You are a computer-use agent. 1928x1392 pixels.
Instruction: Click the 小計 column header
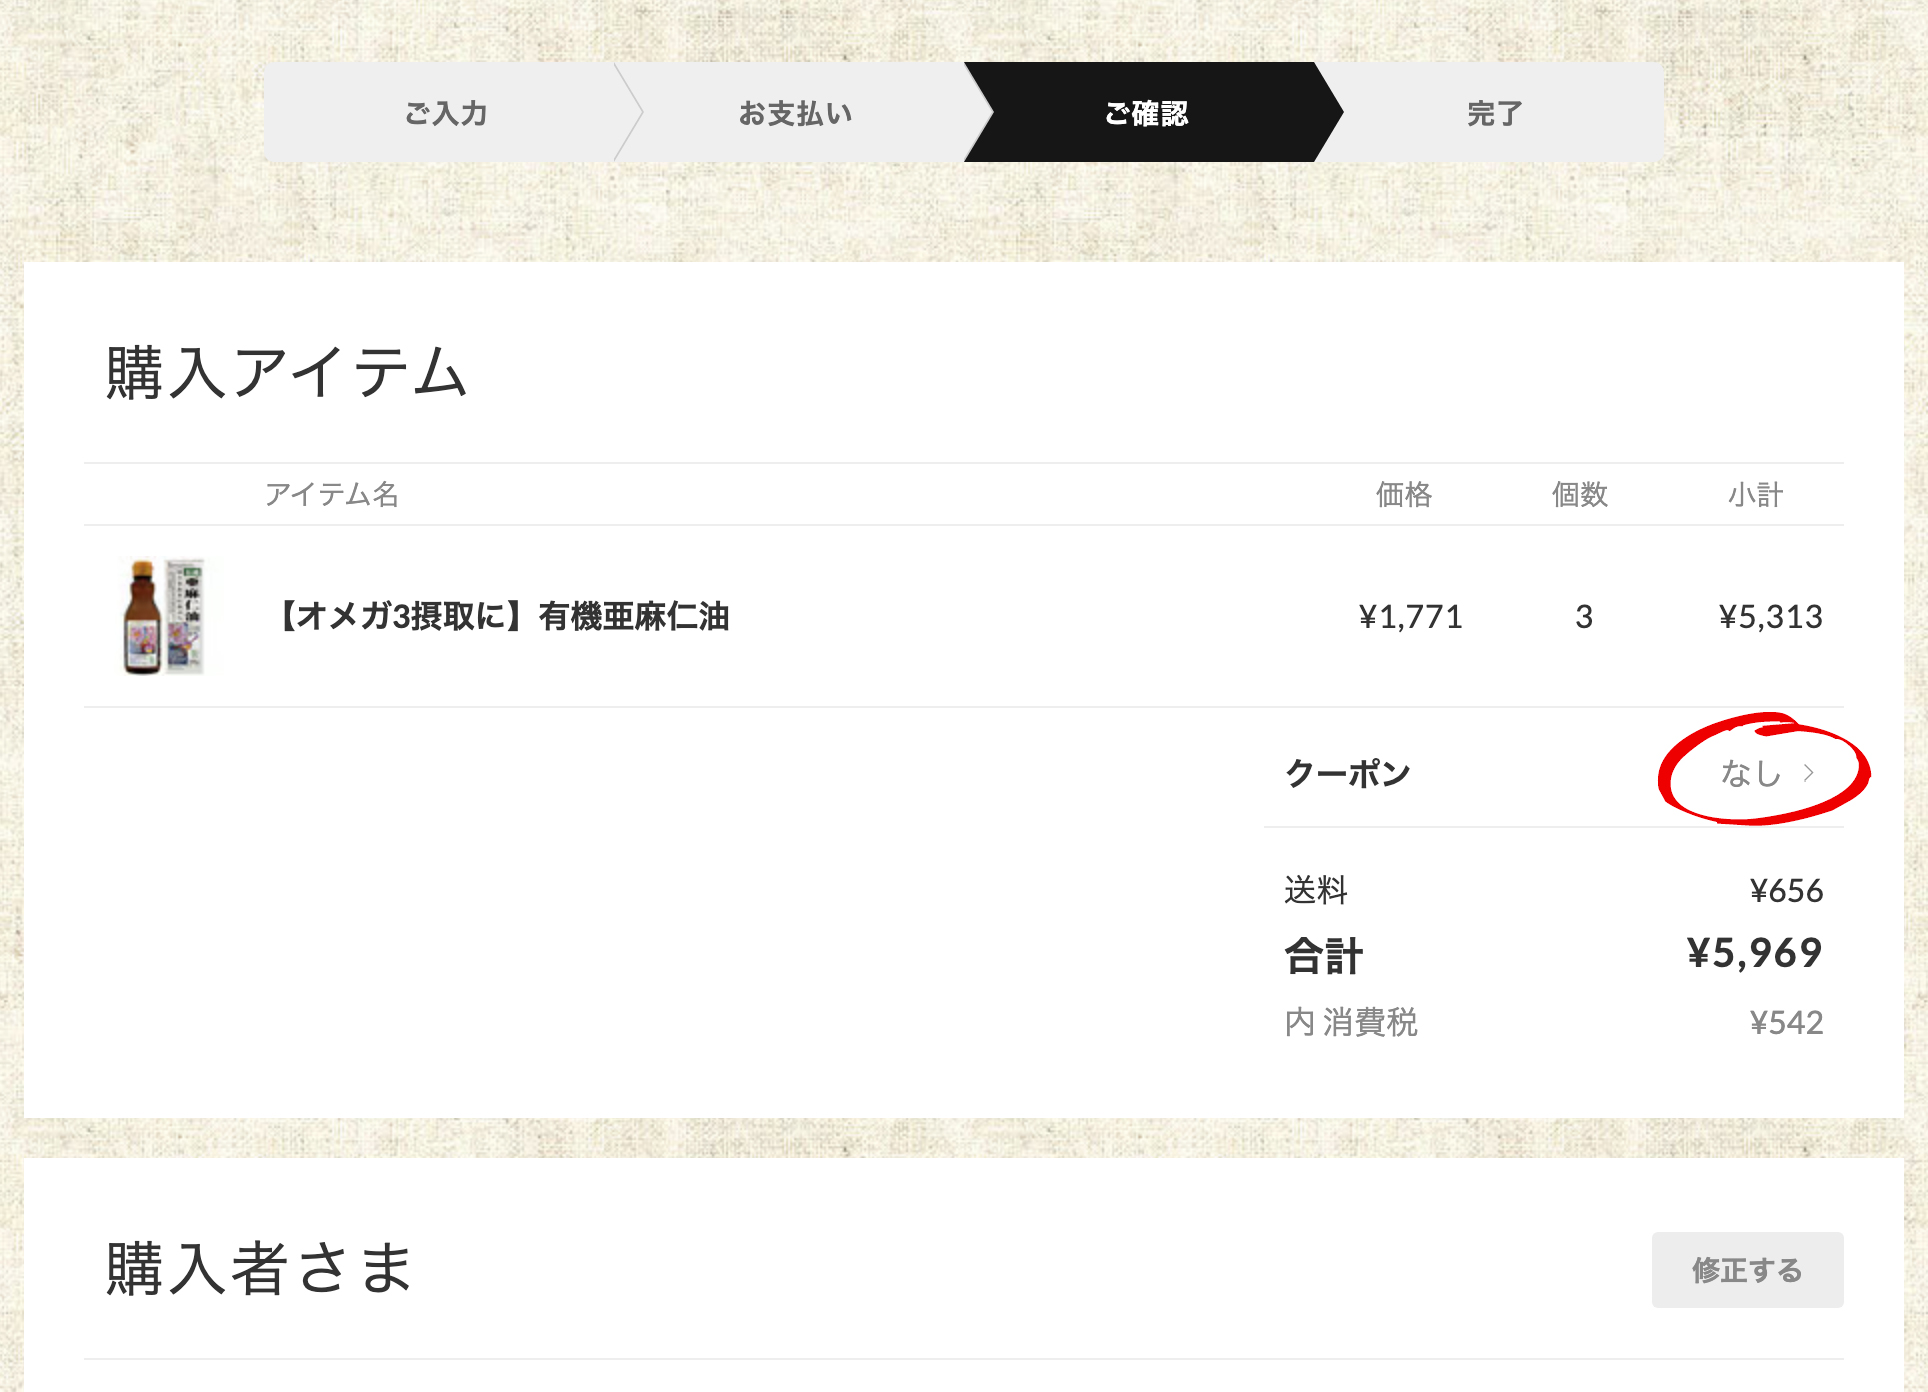point(1755,494)
